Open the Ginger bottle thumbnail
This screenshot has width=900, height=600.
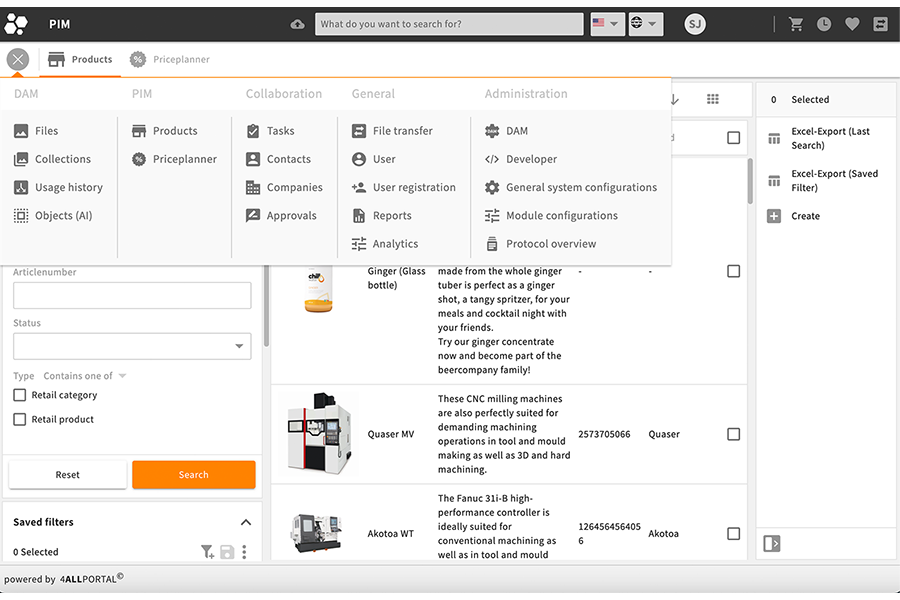318,289
